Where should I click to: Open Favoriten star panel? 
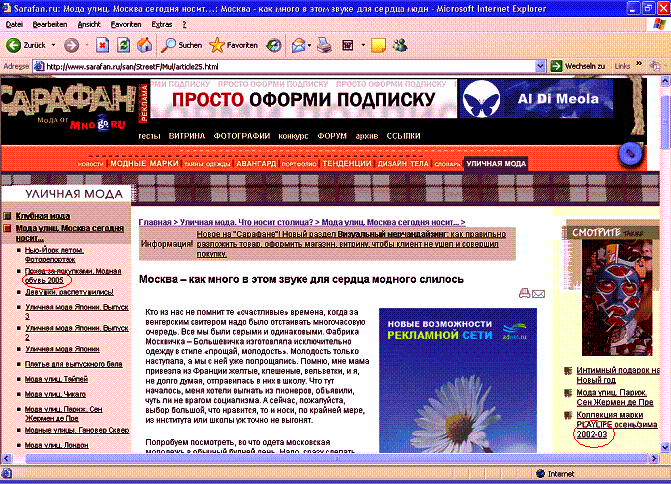pyautogui.click(x=234, y=45)
